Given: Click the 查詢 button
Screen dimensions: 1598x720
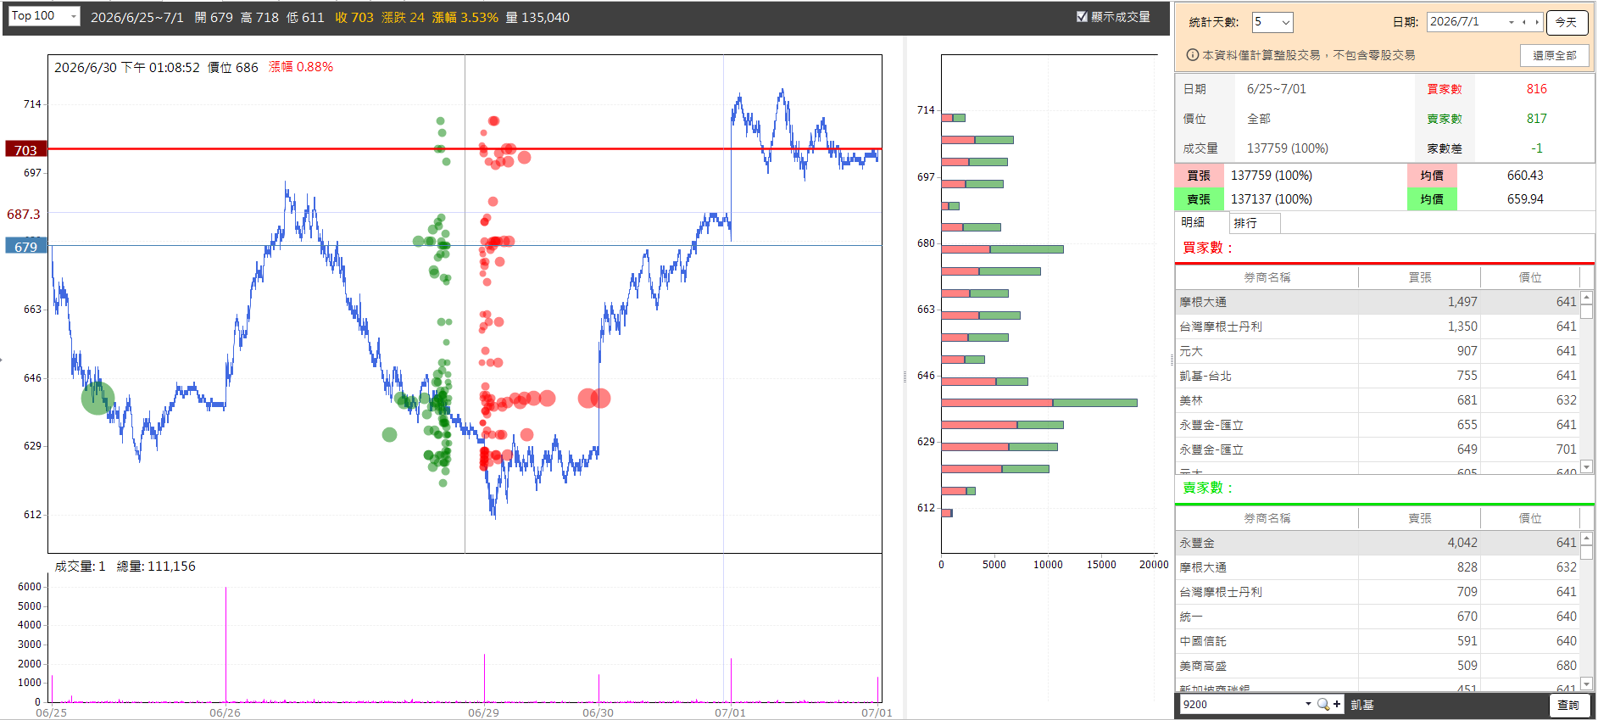Looking at the screenshot, I should pos(1568,705).
